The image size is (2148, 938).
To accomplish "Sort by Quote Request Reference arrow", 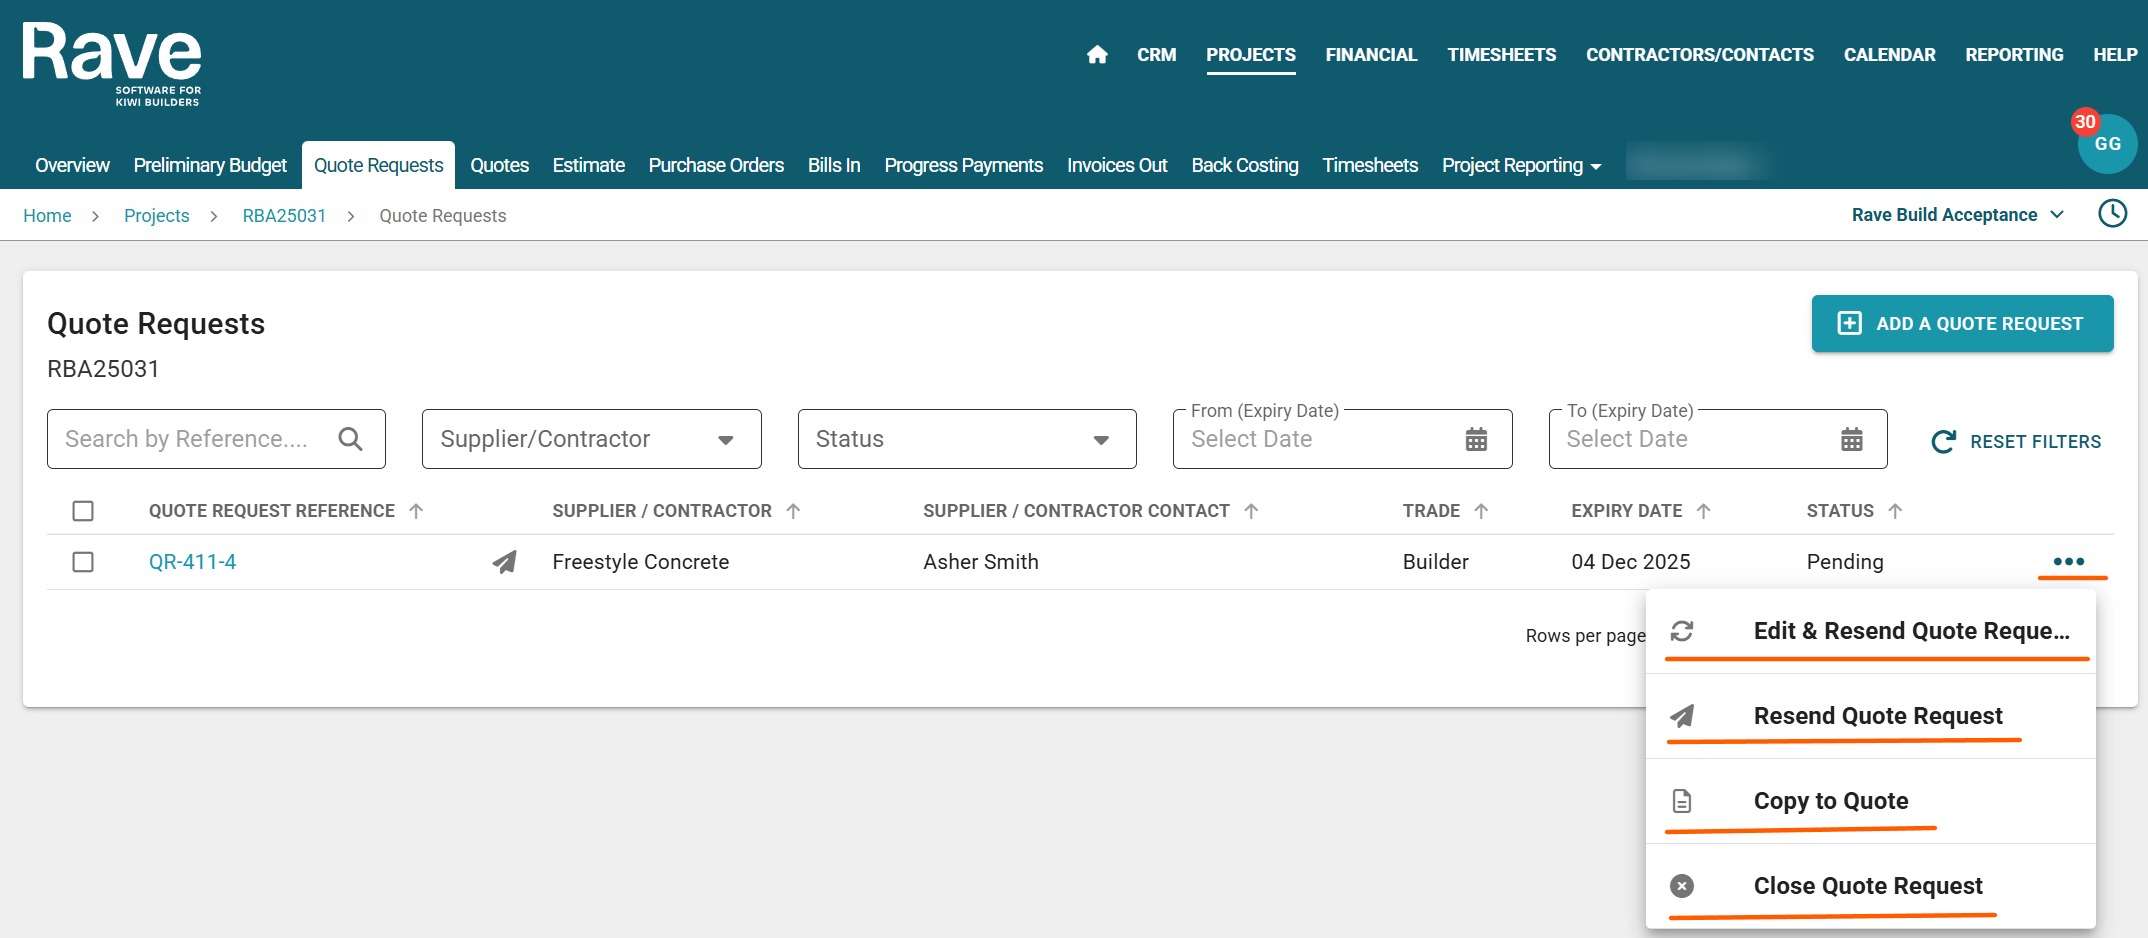I will pos(417,511).
